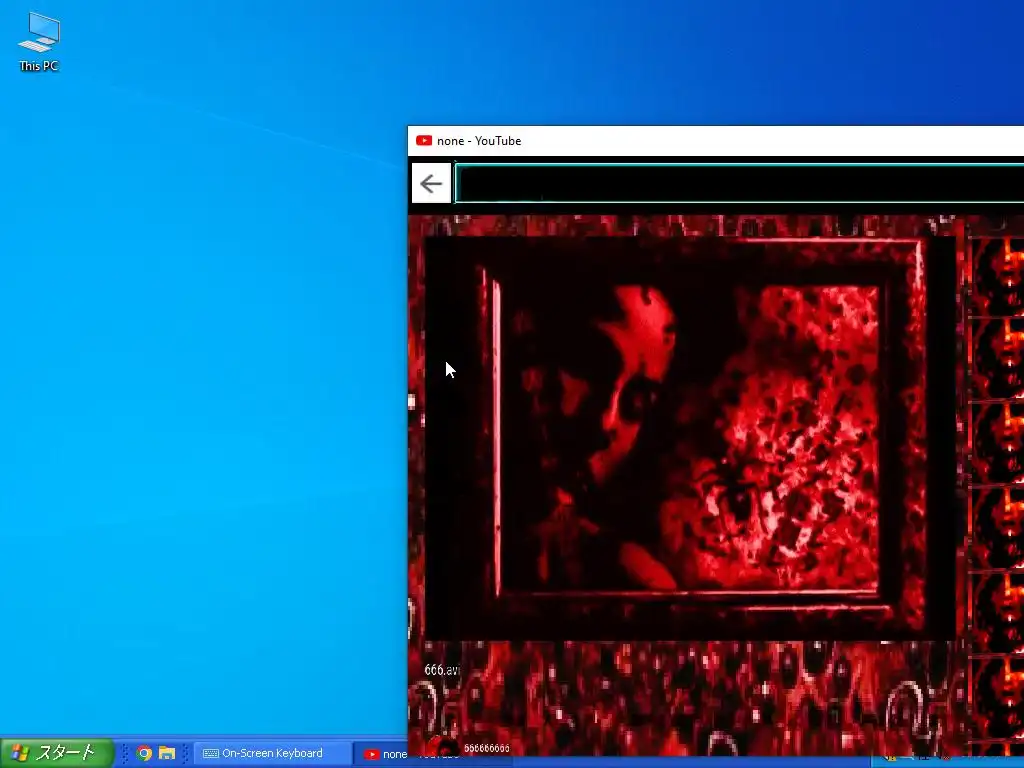Open the This PC desktop icon
Screen dimensions: 1024x768
click(x=39, y=41)
